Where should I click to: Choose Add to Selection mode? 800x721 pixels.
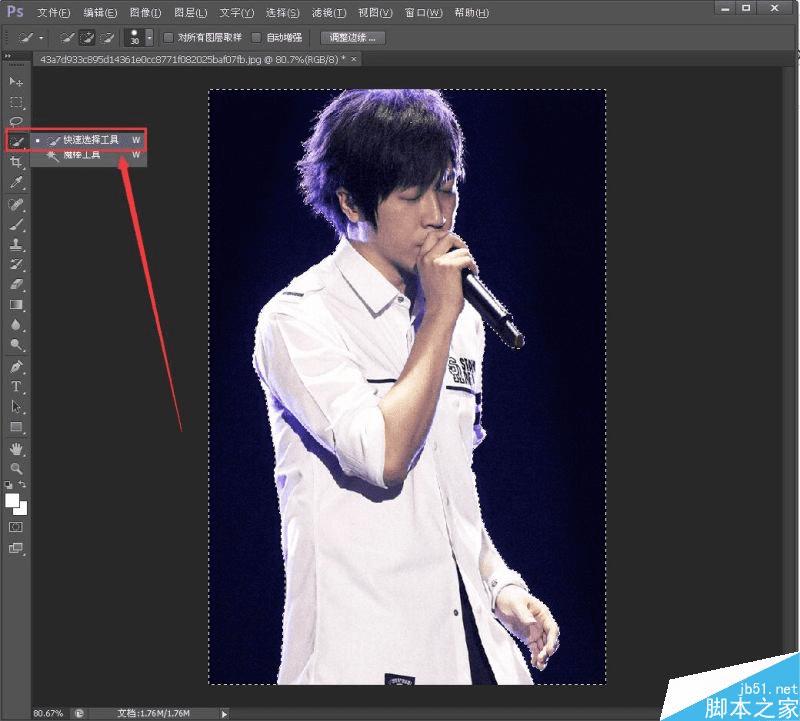87,37
